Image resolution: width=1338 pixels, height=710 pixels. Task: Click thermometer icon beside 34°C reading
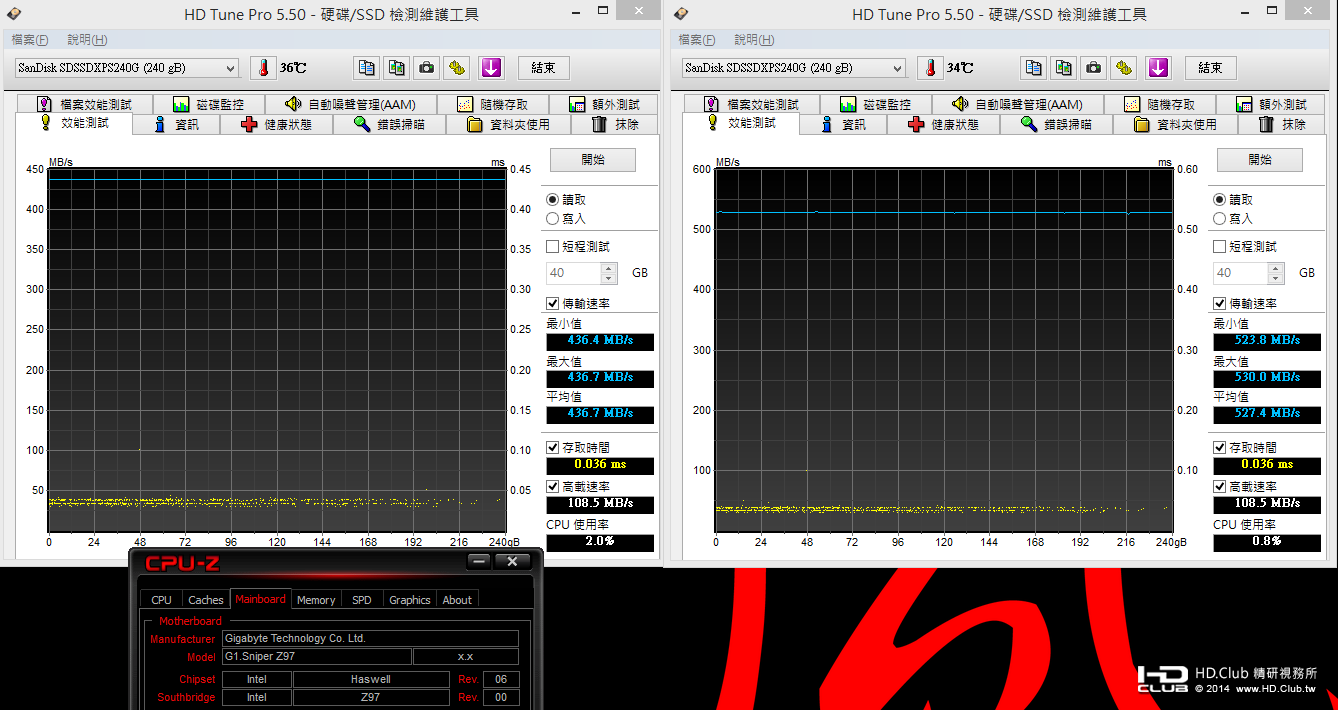point(930,68)
